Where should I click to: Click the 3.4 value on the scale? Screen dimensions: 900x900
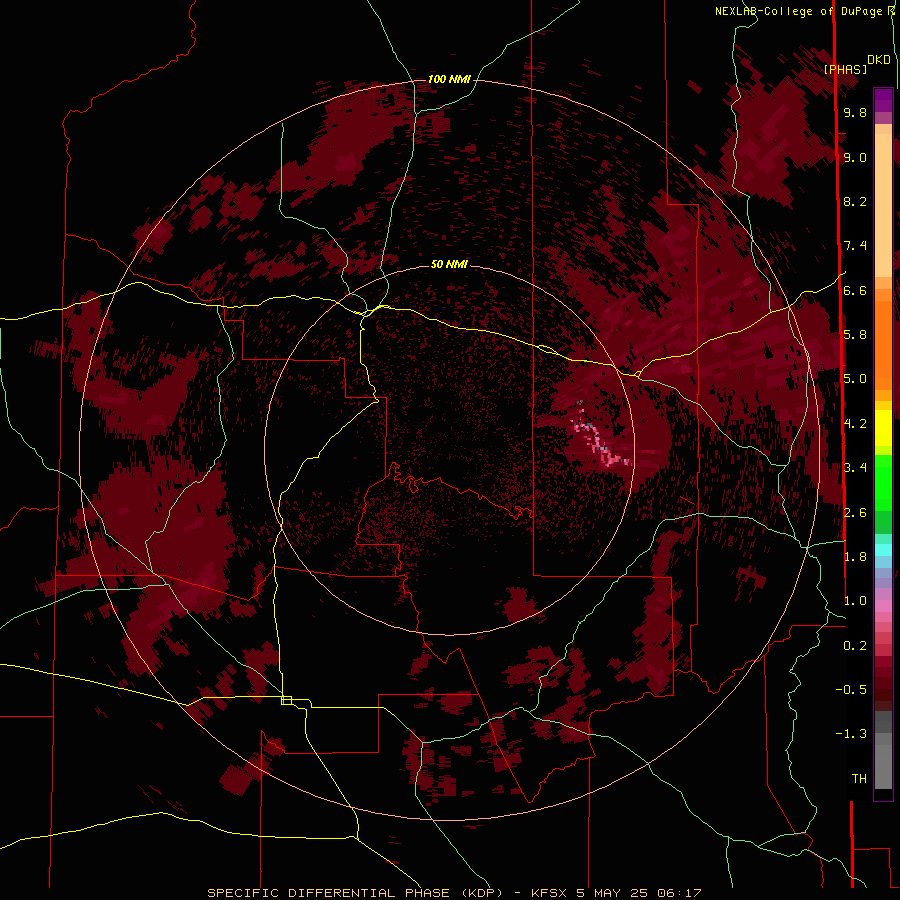point(855,467)
